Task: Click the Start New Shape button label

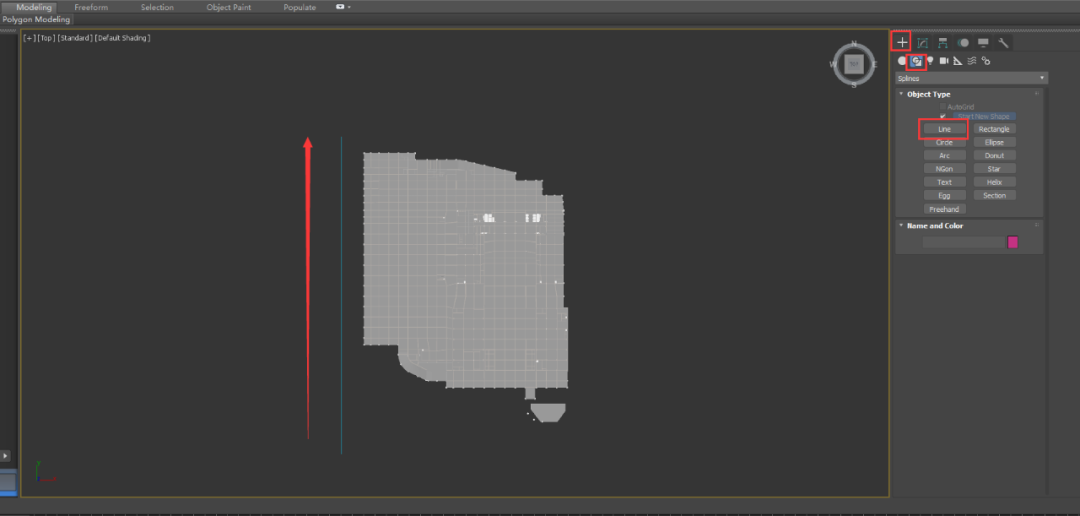Action: click(983, 116)
